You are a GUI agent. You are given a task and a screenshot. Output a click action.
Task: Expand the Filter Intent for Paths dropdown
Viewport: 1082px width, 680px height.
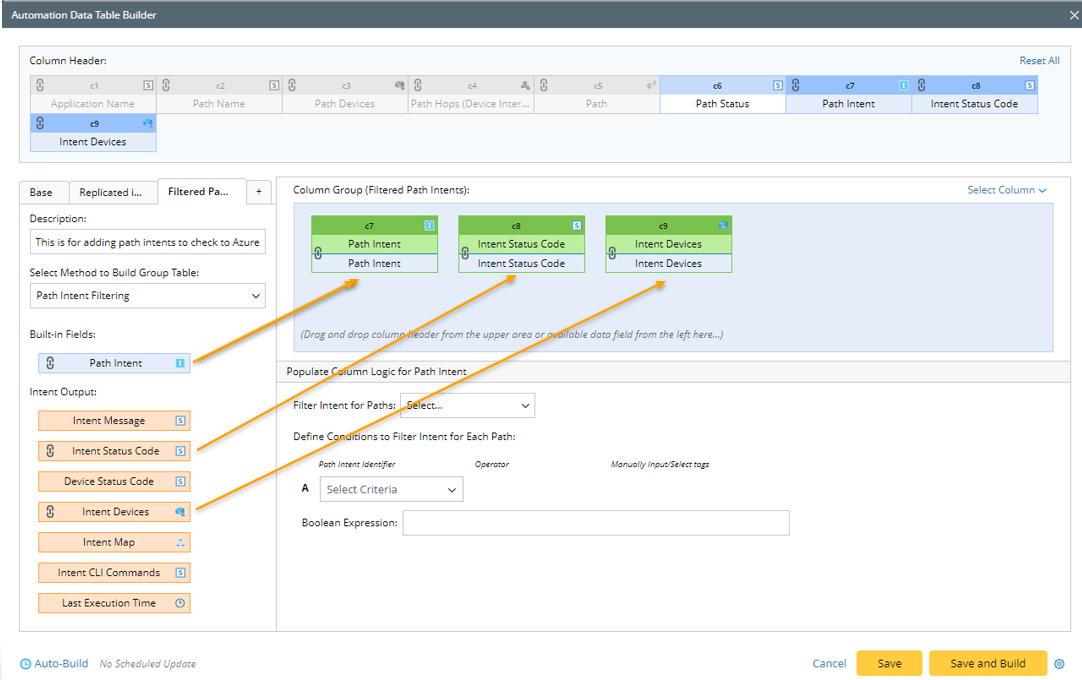pyautogui.click(x=467, y=406)
